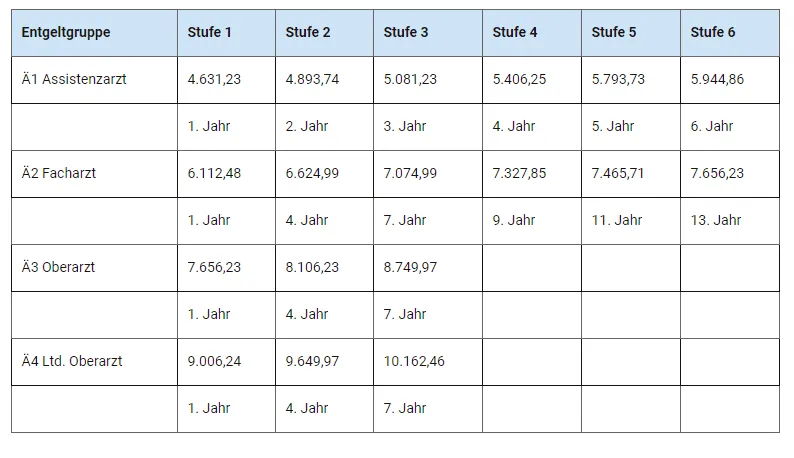Click the Stufe 3 column header
The height and width of the screenshot is (458, 794).
click(406, 32)
